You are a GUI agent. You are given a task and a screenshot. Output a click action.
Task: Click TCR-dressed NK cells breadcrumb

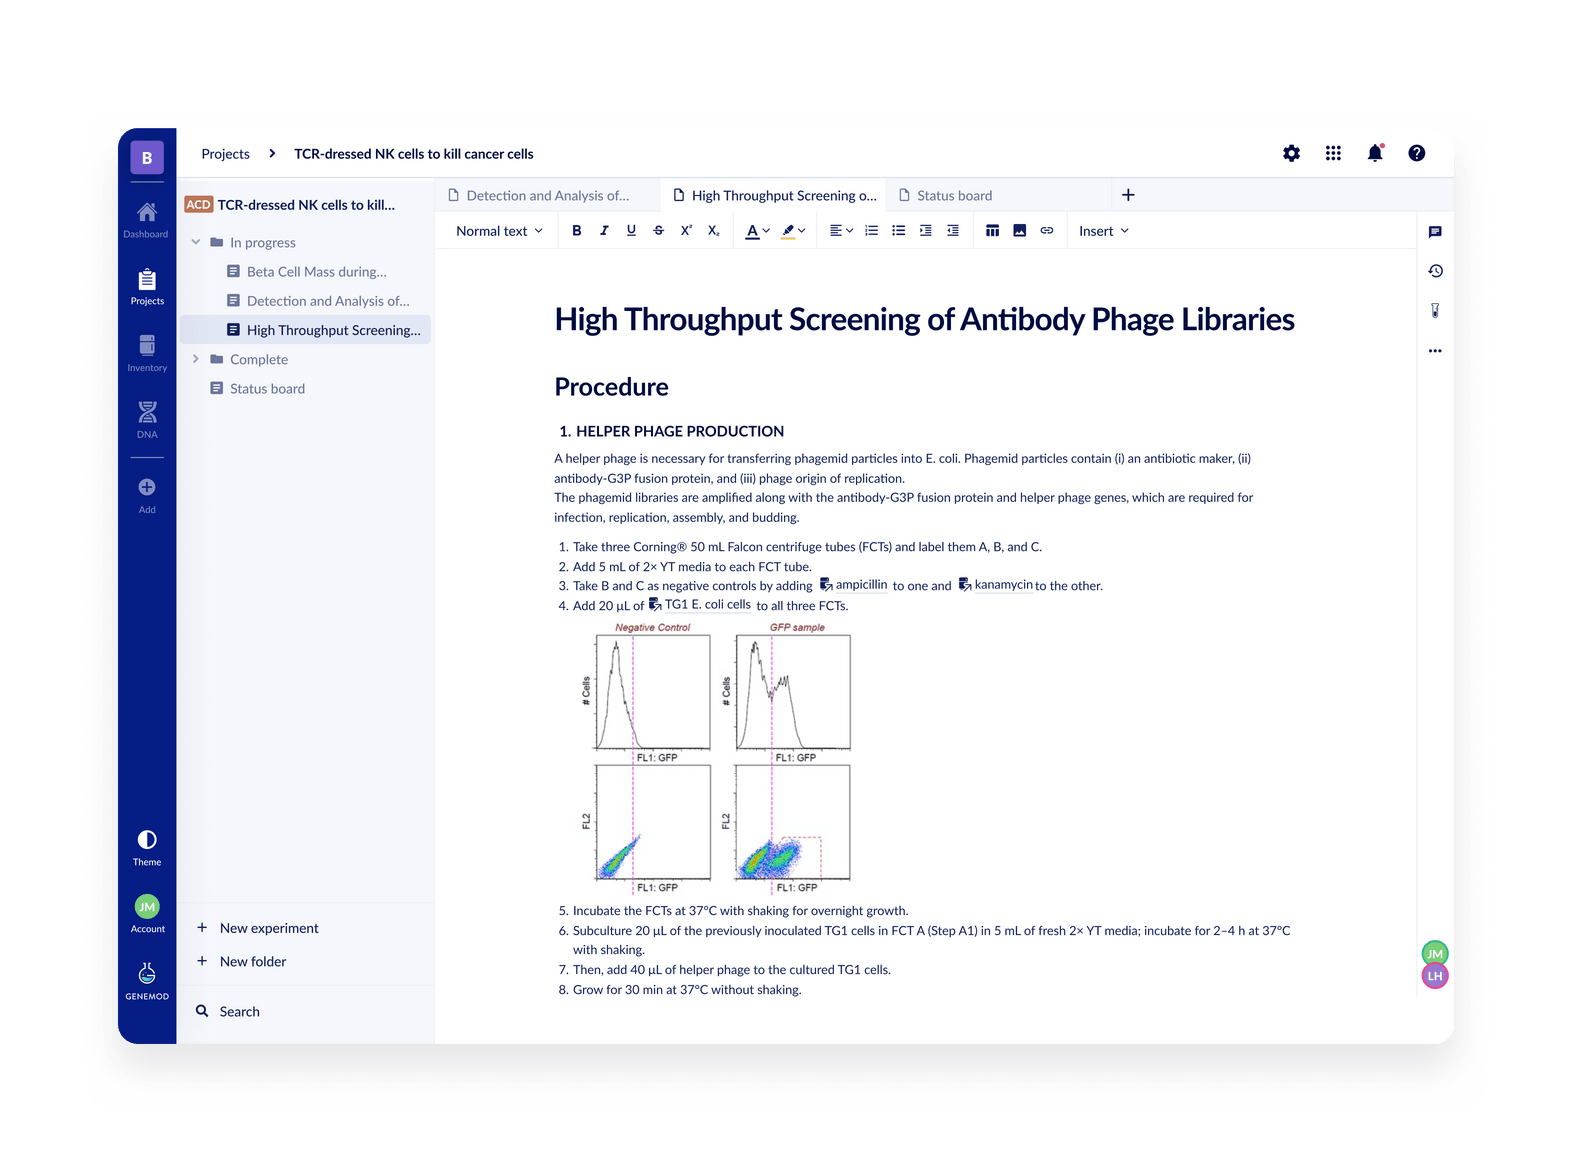(x=414, y=154)
